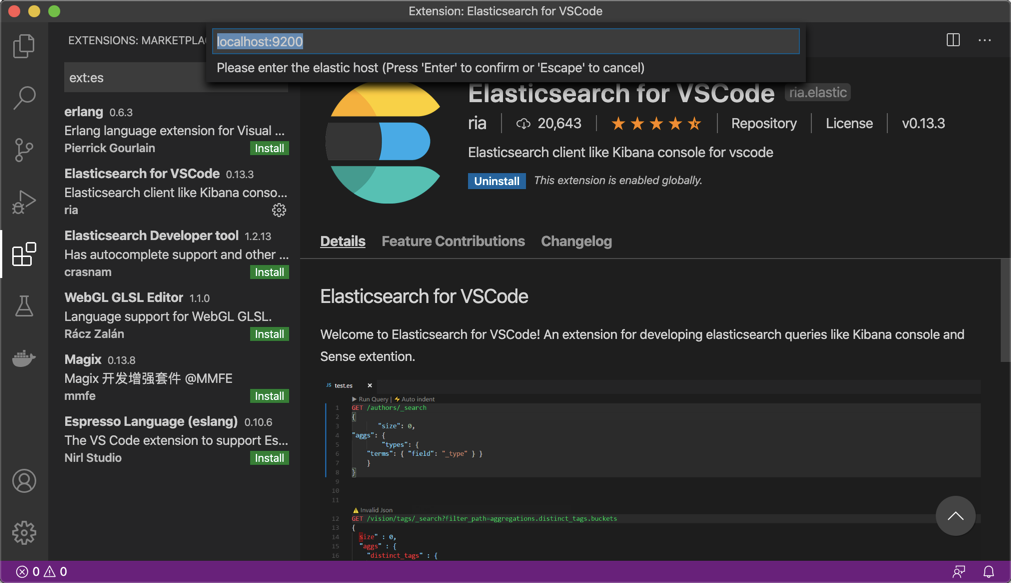Install the erlang extension
The width and height of the screenshot is (1011, 583).
coord(270,148)
